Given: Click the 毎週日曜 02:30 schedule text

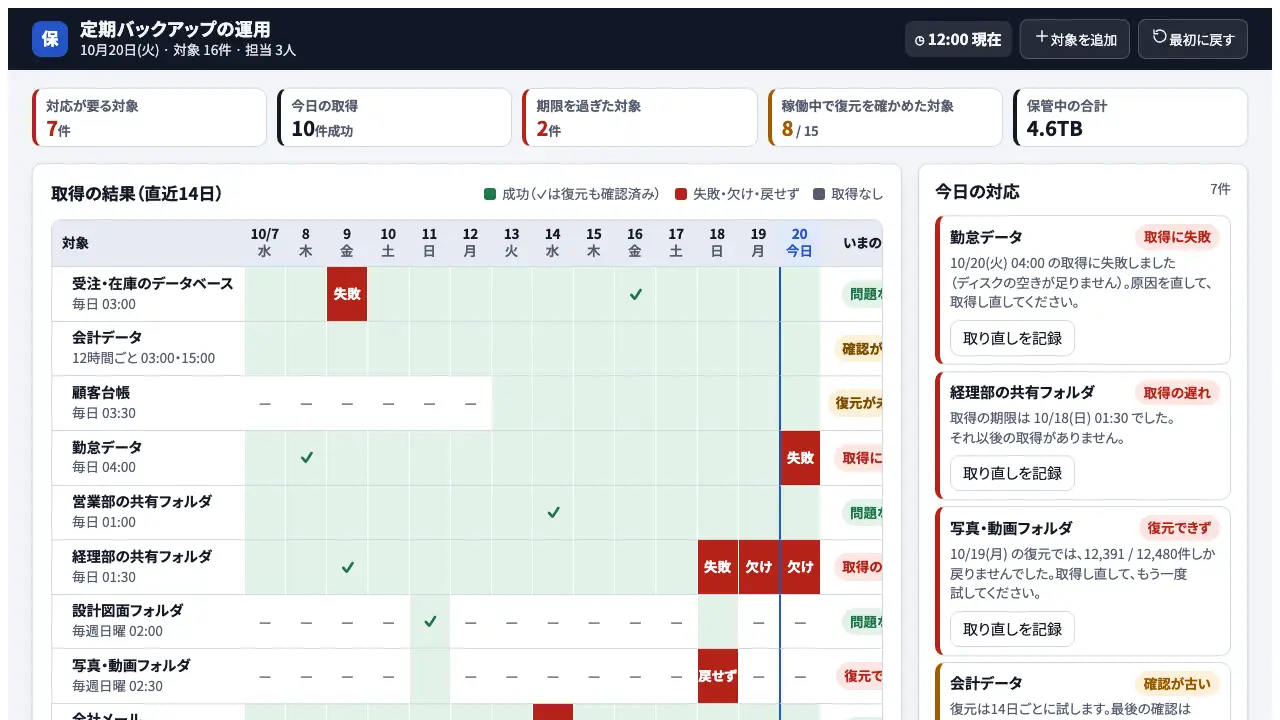Looking at the screenshot, I should [117, 686].
